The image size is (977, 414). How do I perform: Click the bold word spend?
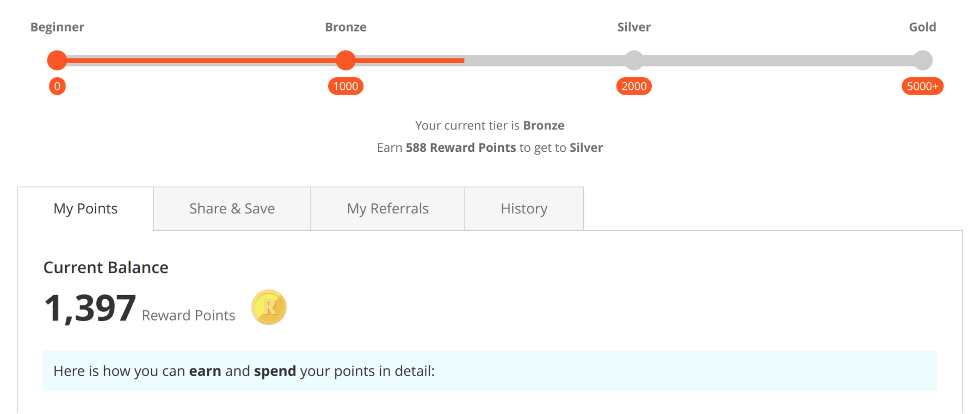275,372
